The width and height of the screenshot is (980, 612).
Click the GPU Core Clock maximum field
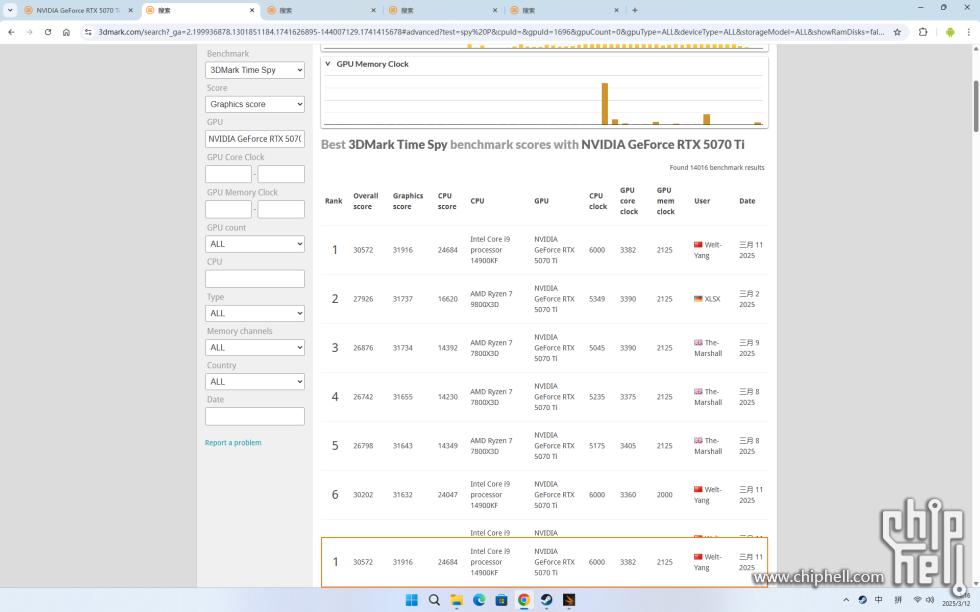(x=281, y=174)
